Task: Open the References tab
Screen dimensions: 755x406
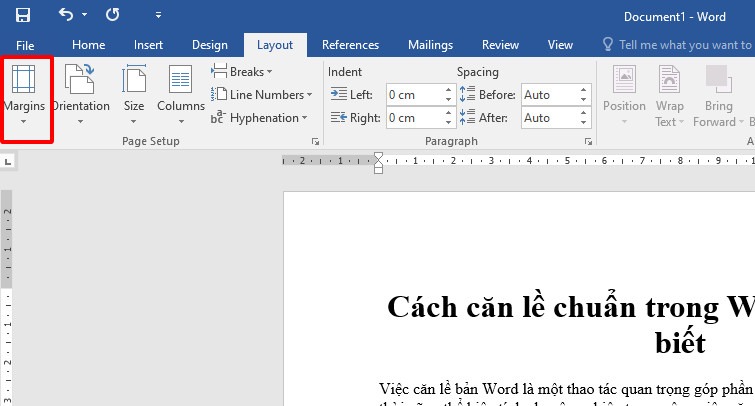Action: 350,45
